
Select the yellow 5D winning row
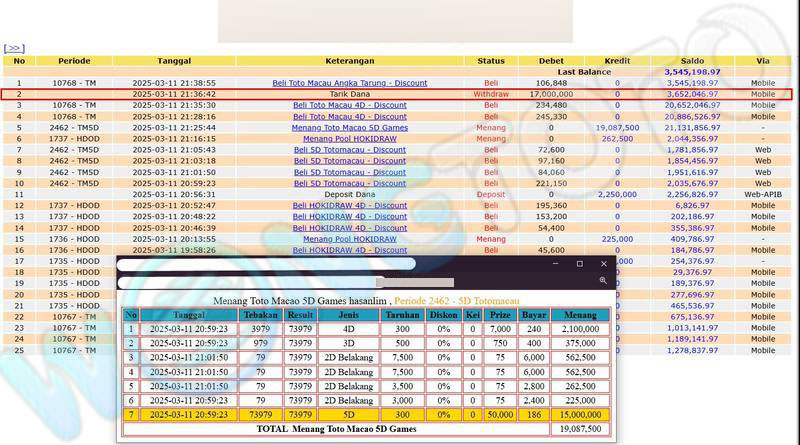point(365,414)
